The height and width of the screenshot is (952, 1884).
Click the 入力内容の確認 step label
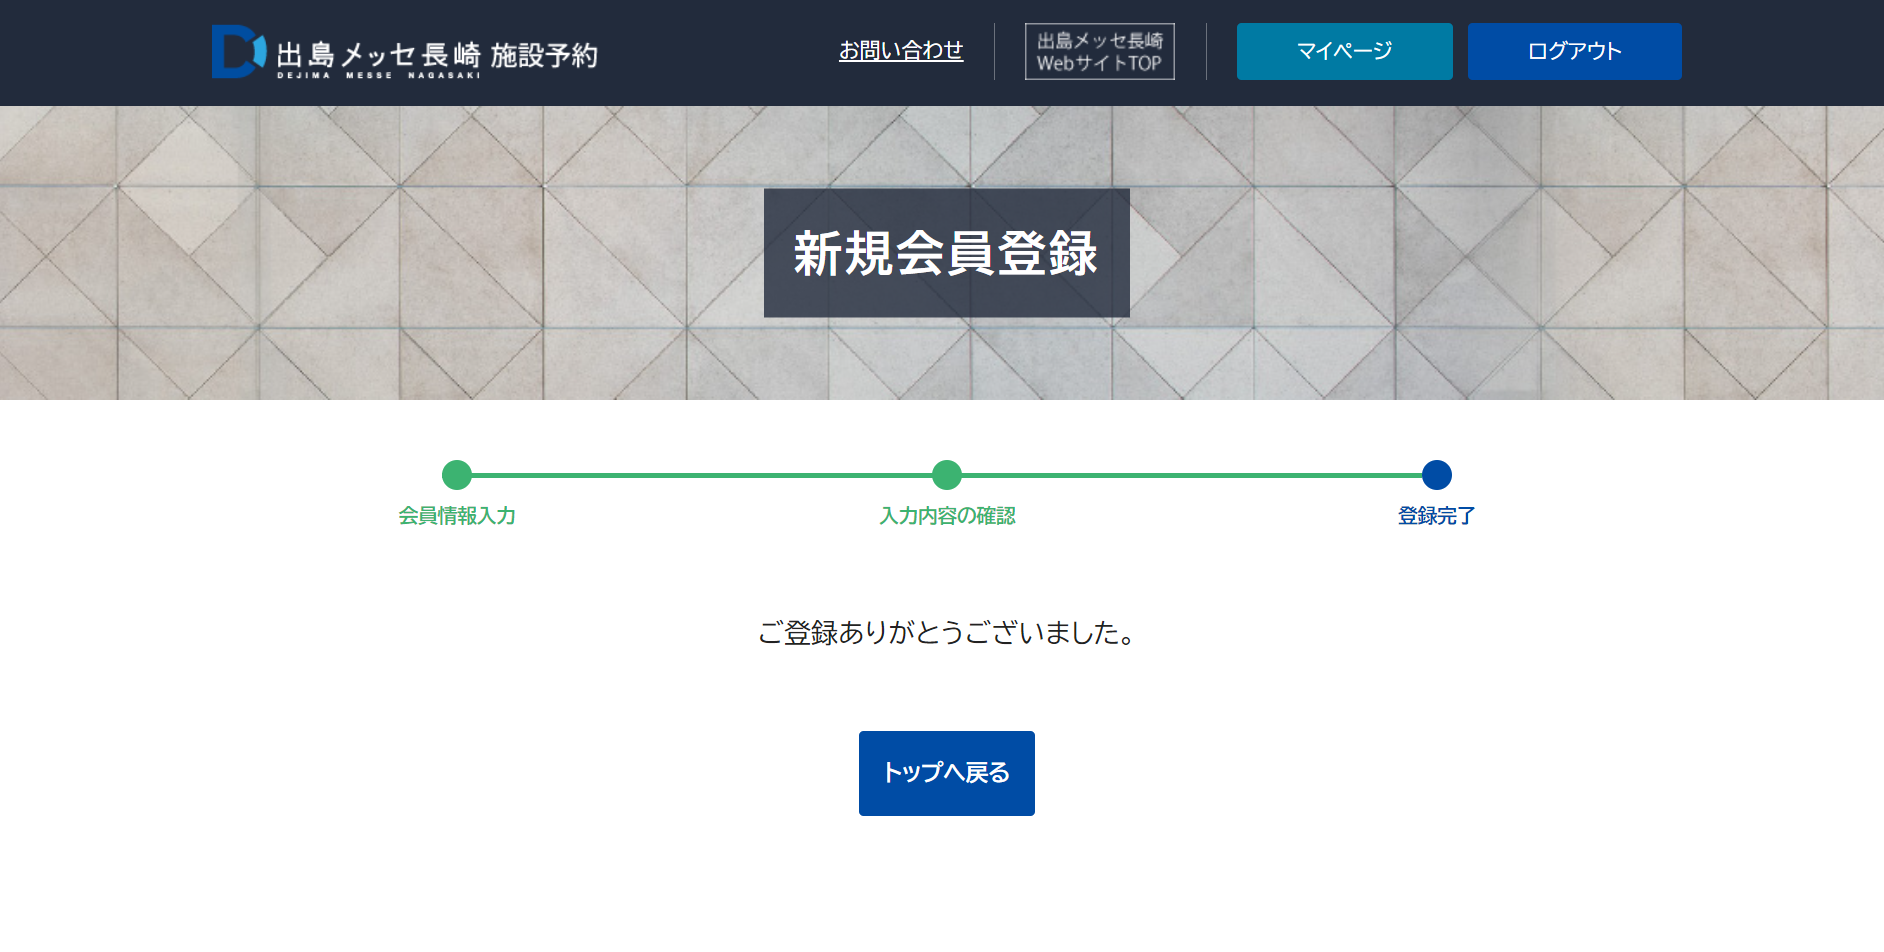click(946, 516)
